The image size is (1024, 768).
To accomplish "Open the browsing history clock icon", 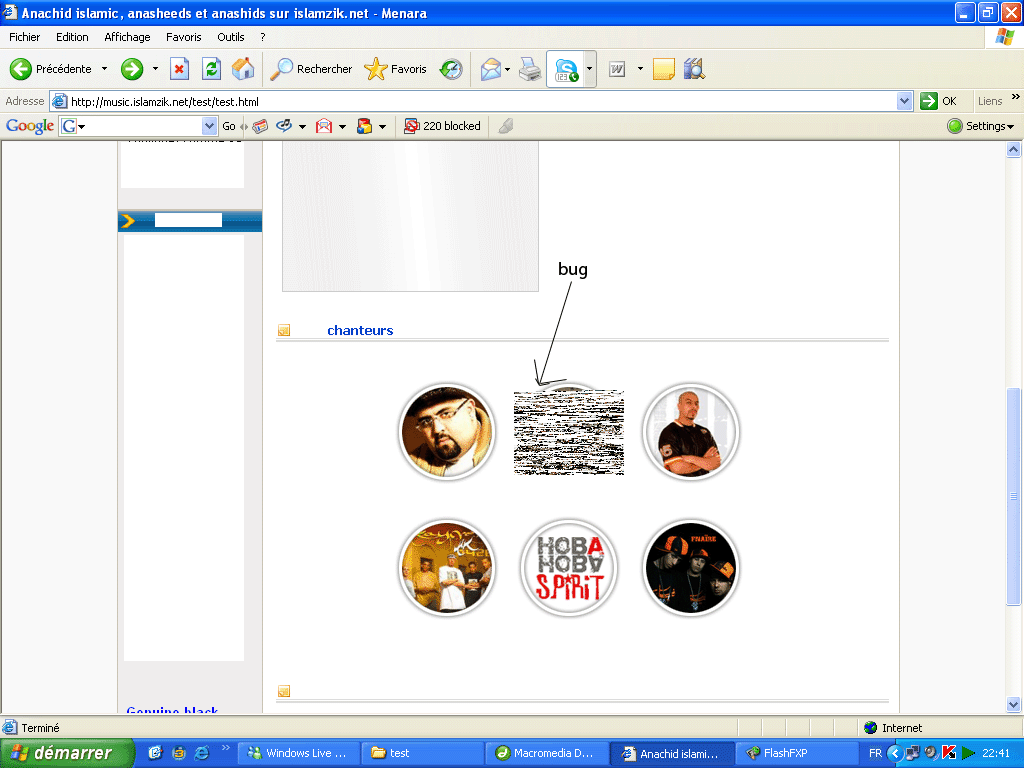I will click(451, 69).
